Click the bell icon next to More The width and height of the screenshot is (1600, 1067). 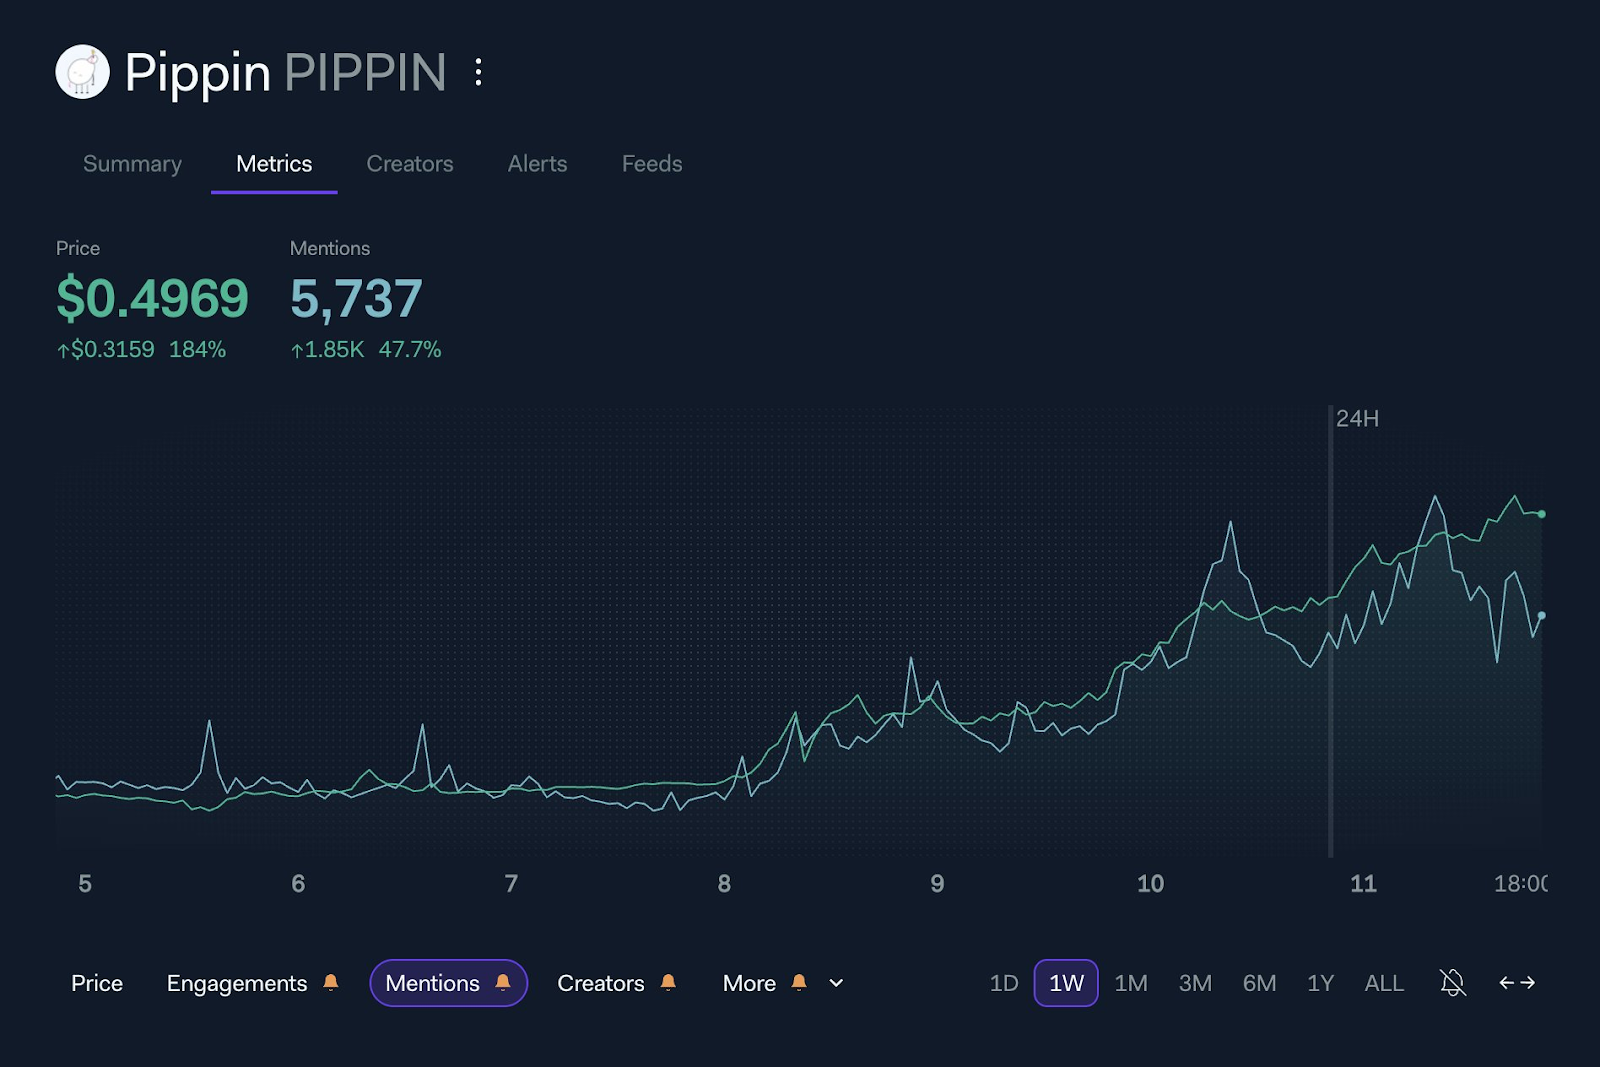pyautogui.click(x=797, y=983)
